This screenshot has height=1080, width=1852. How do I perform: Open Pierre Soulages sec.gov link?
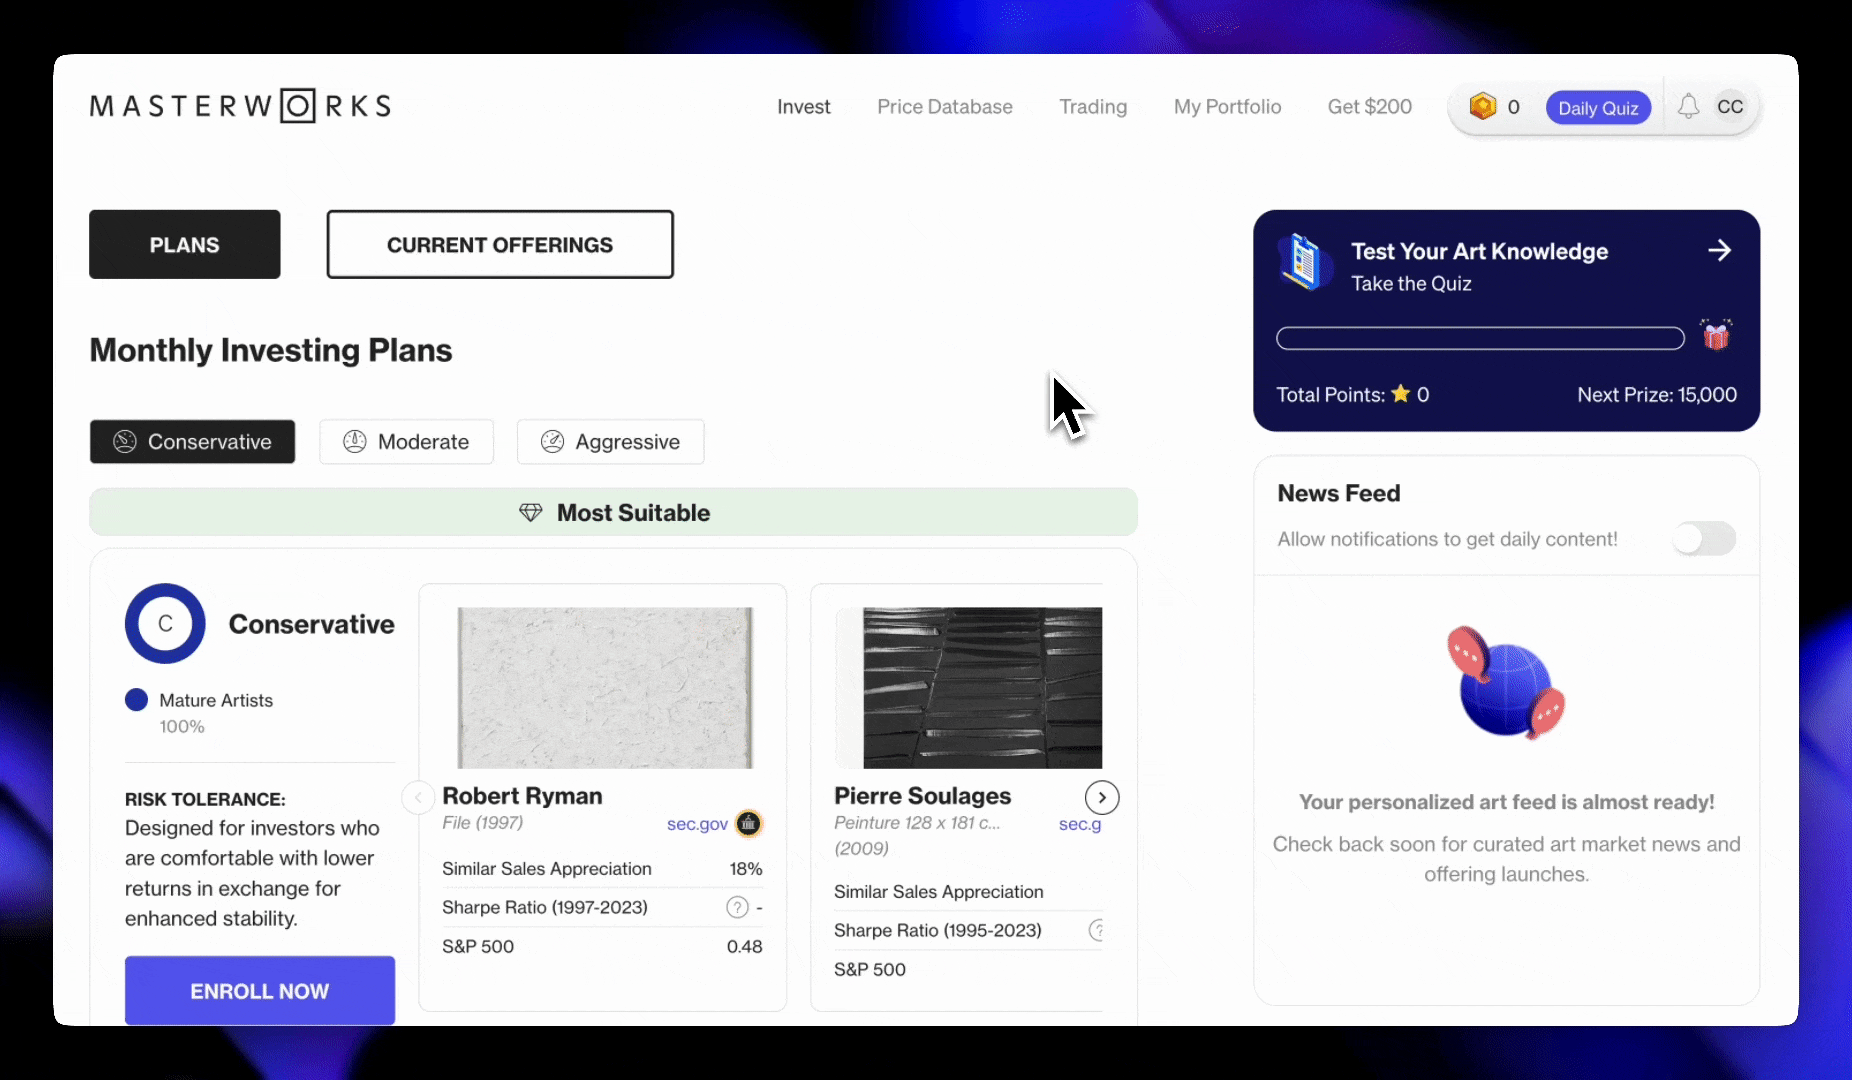pos(1080,824)
